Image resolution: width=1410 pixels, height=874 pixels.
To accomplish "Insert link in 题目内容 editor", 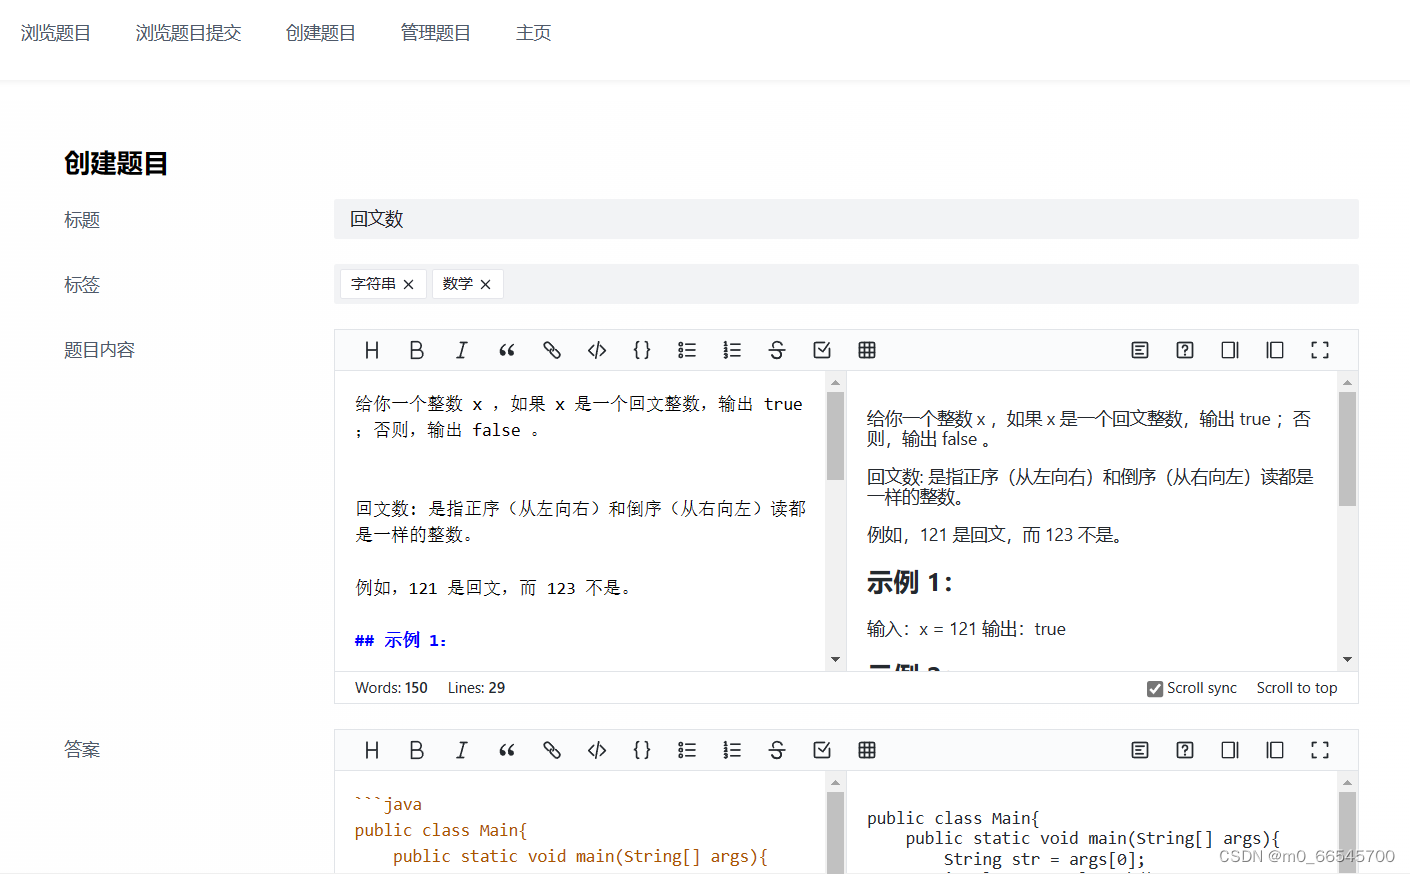I will 552,350.
